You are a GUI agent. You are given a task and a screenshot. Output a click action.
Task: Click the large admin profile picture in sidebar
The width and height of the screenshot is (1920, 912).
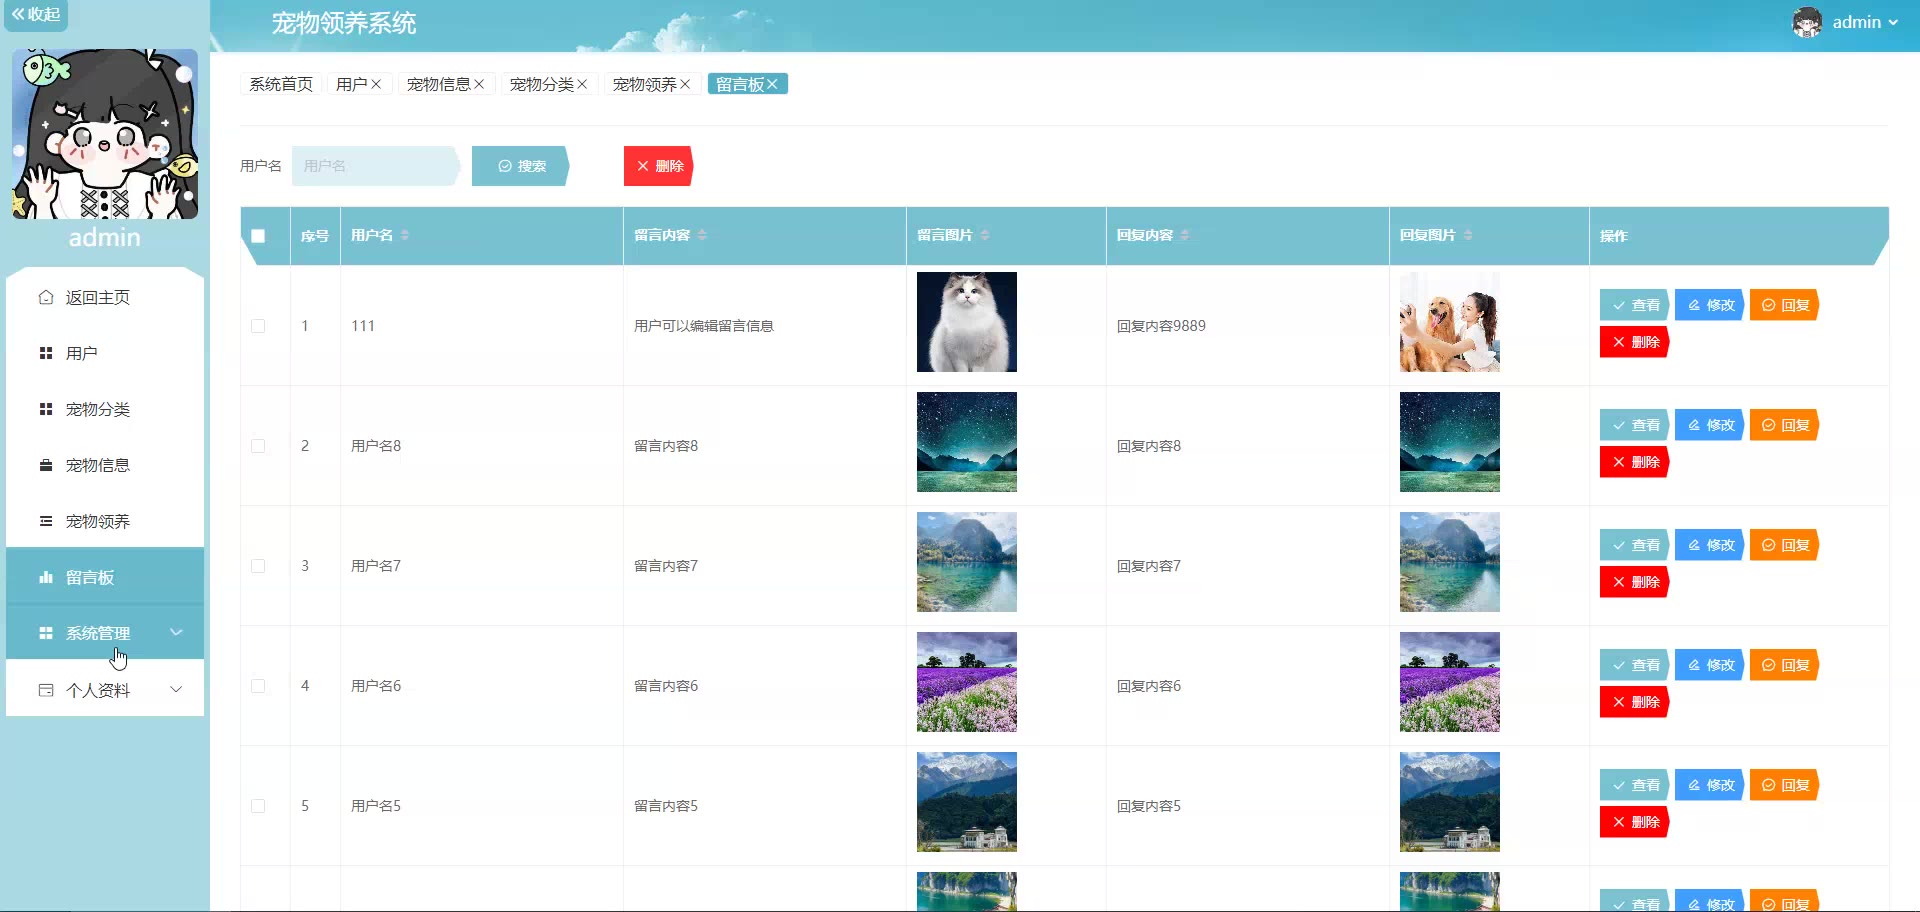point(105,134)
